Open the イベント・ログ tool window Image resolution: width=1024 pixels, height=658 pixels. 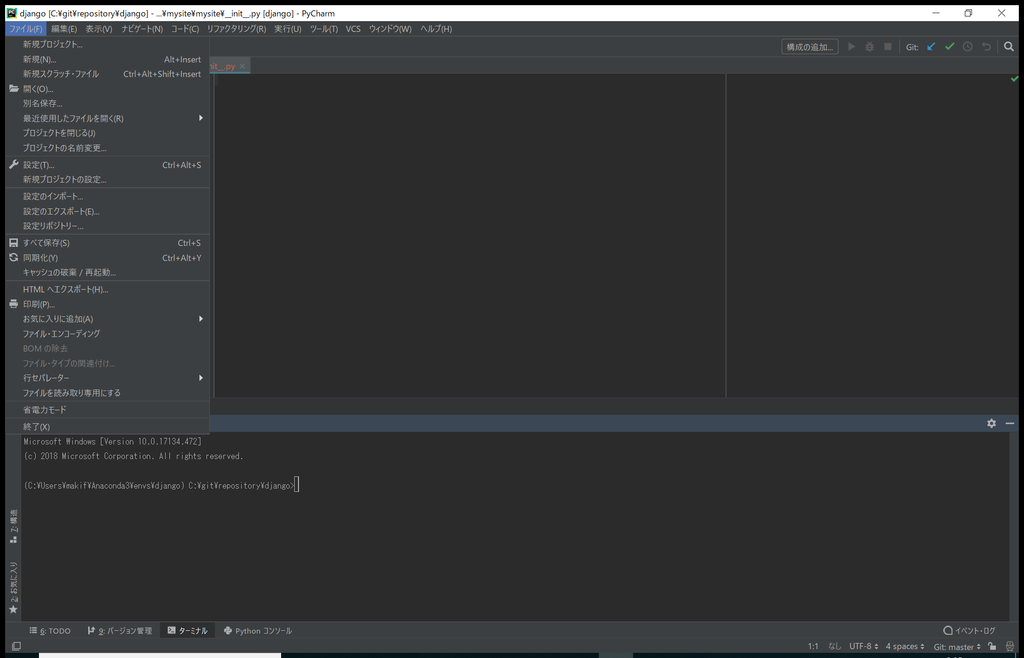point(969,631)
